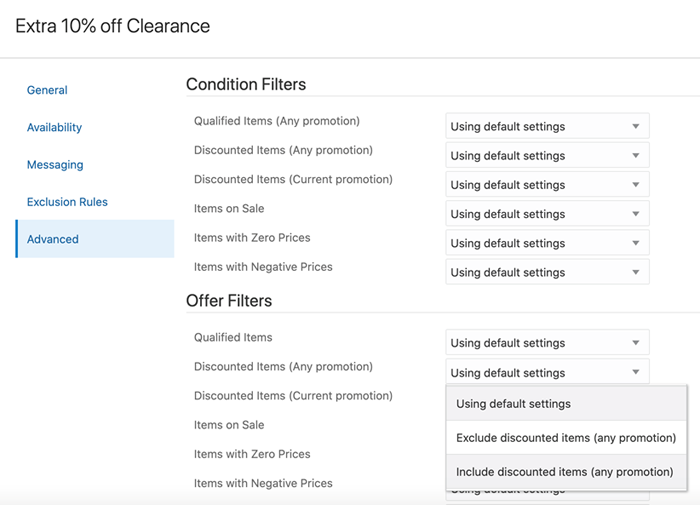Screen dimensions: 700x505
Task: Collapse Offer Discounted Items (Any promotion) dropdown
Action: pos(547,372)
